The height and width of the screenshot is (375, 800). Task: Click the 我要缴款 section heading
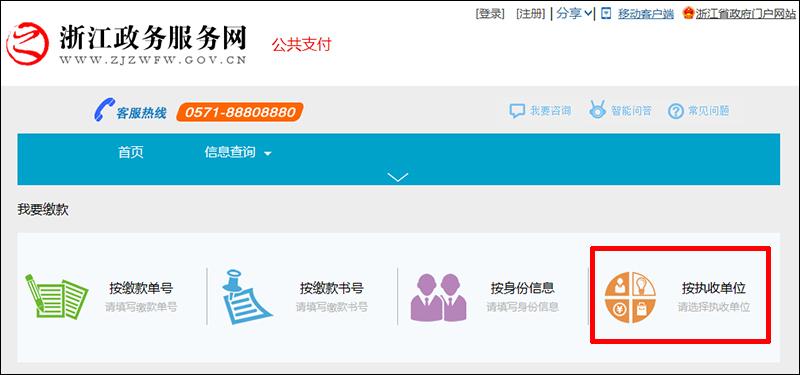click(x=43, y=210)
